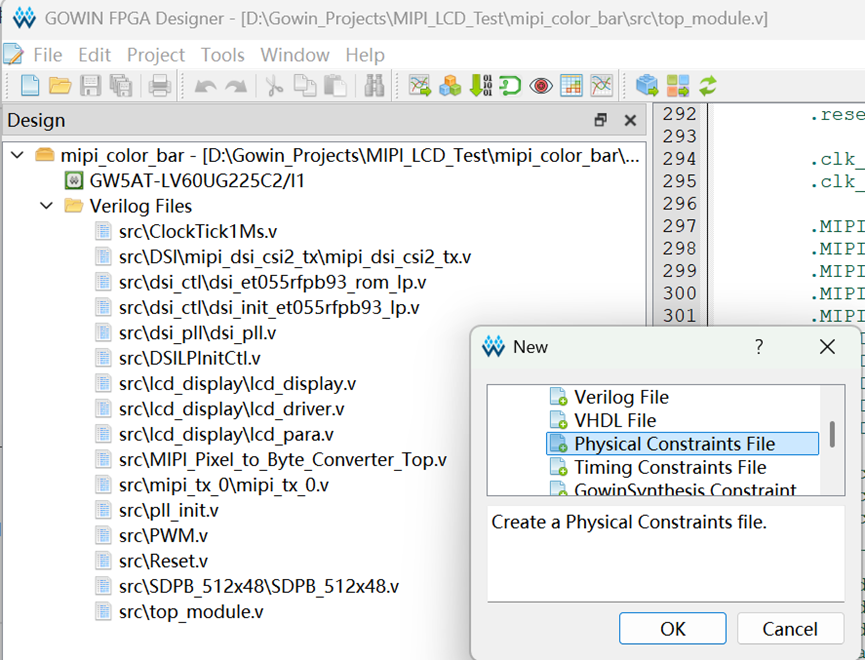Confirm the New dialog with OK
The height and width of the screenshot is (660, 865).
point(672,629)
